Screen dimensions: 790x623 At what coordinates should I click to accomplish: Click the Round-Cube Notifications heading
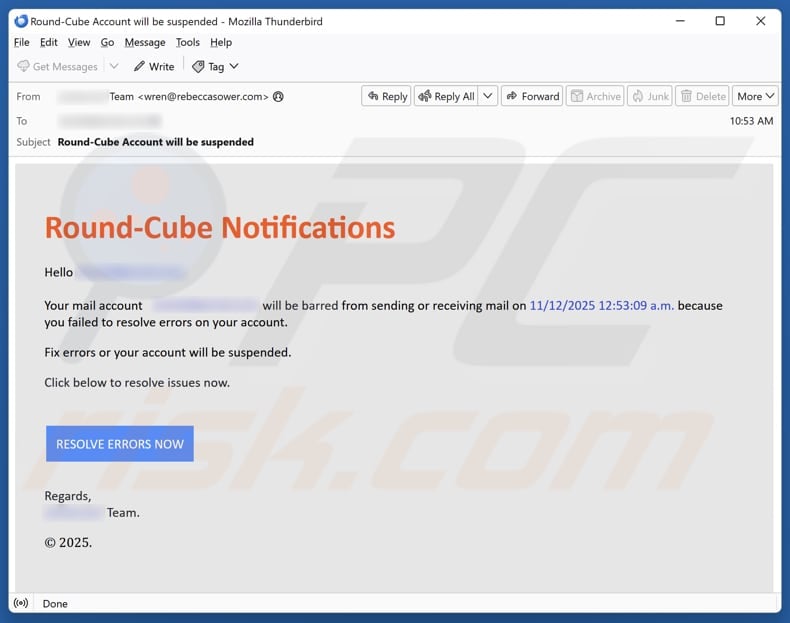[x=220, y=228]
